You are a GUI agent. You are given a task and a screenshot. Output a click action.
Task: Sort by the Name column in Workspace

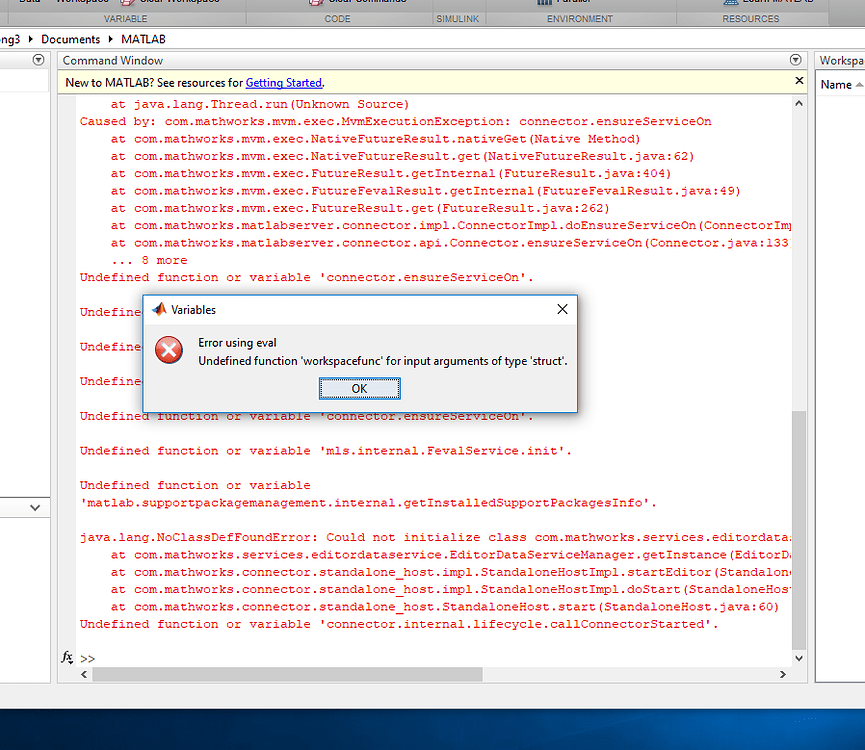(838, 84)
